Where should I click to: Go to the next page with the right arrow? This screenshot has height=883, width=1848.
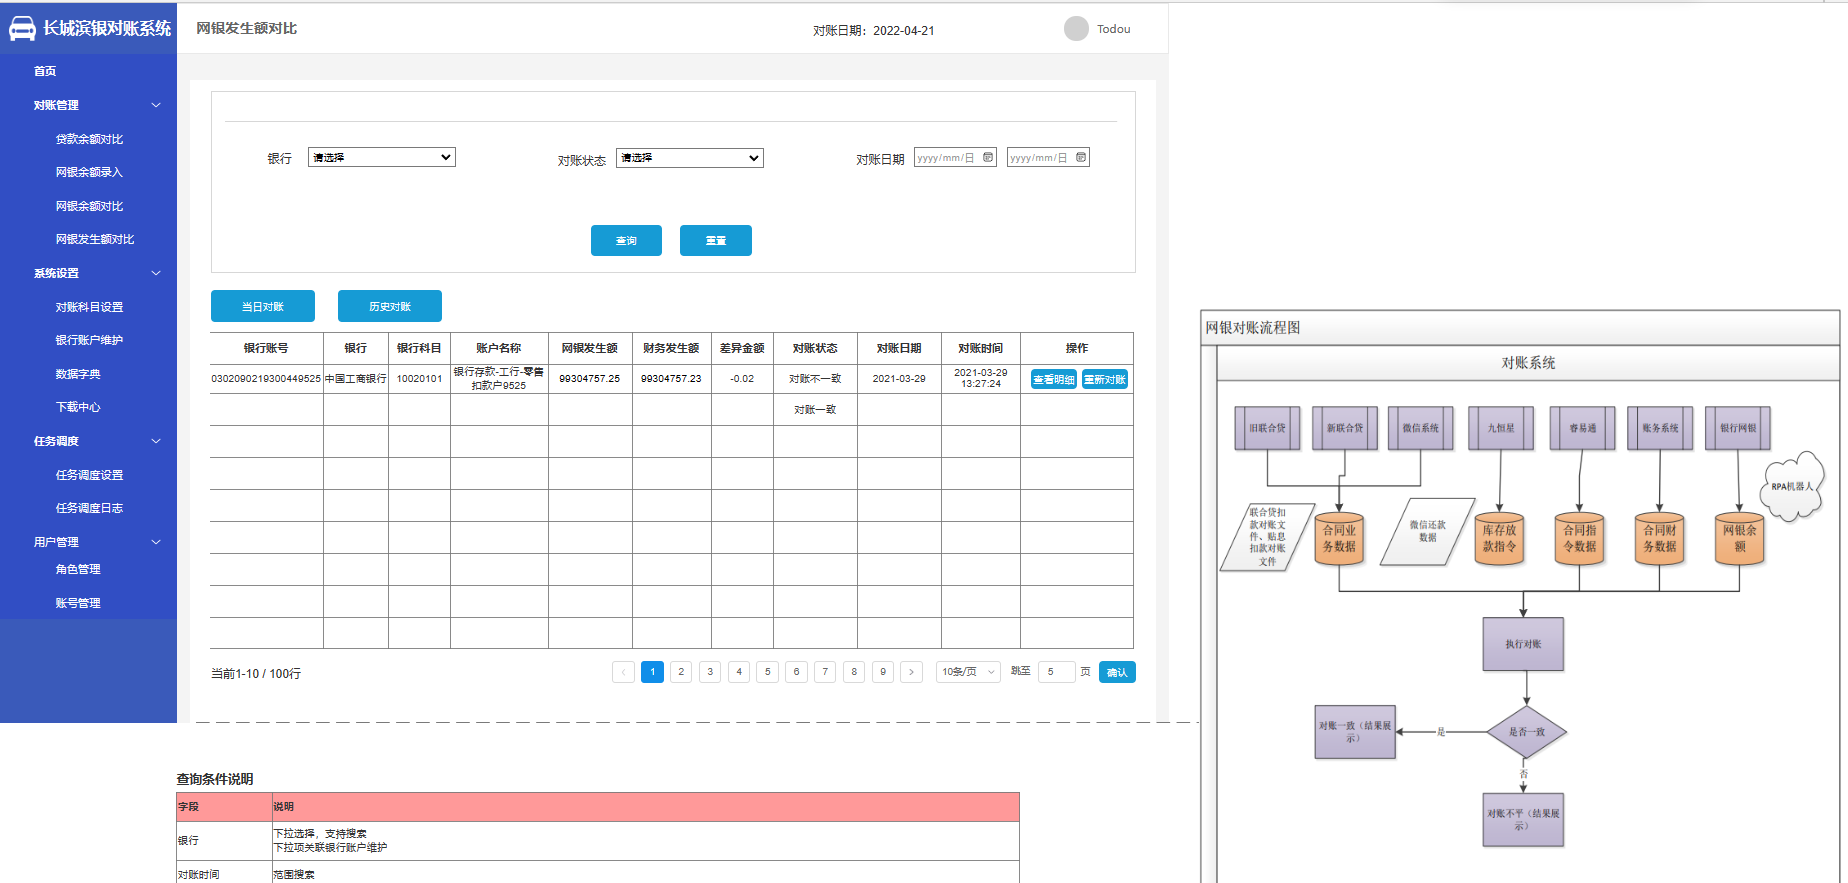[911, 672]
